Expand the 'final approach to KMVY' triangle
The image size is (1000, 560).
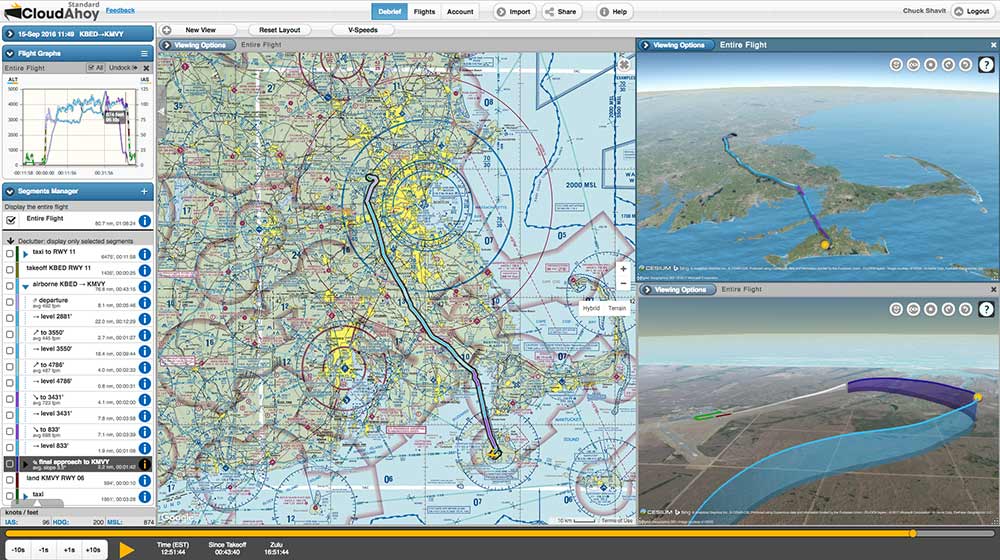pyautogui.click(x=26, y=464)
